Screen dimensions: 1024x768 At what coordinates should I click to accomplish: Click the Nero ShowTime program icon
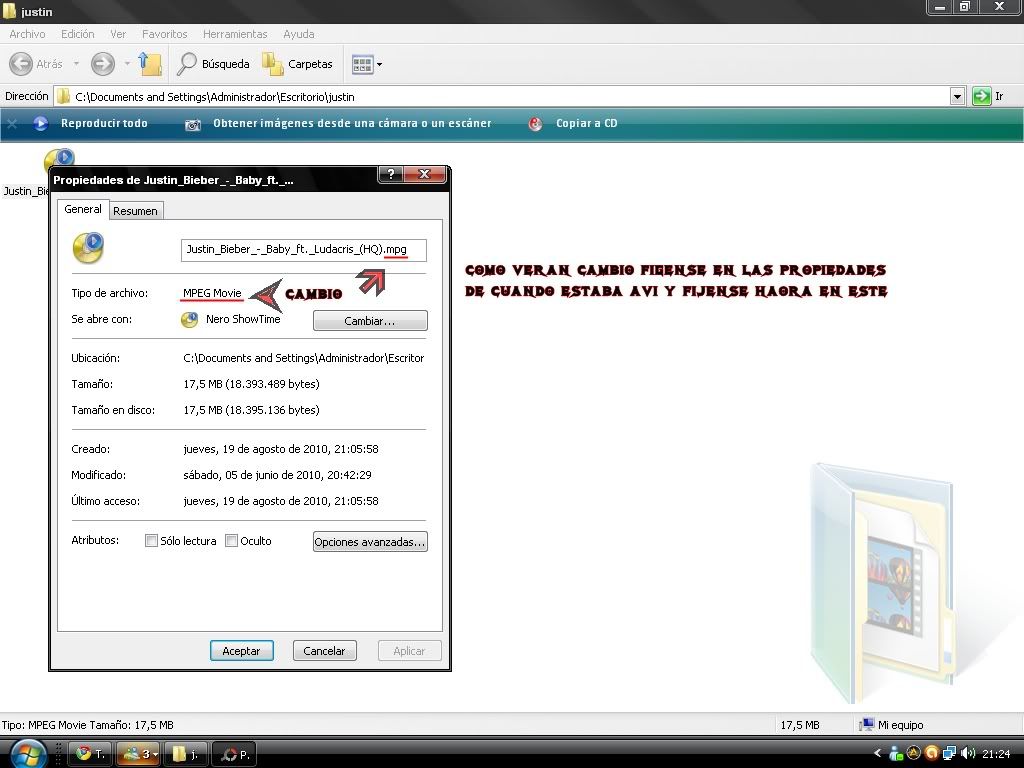click(x=189, y=319)
